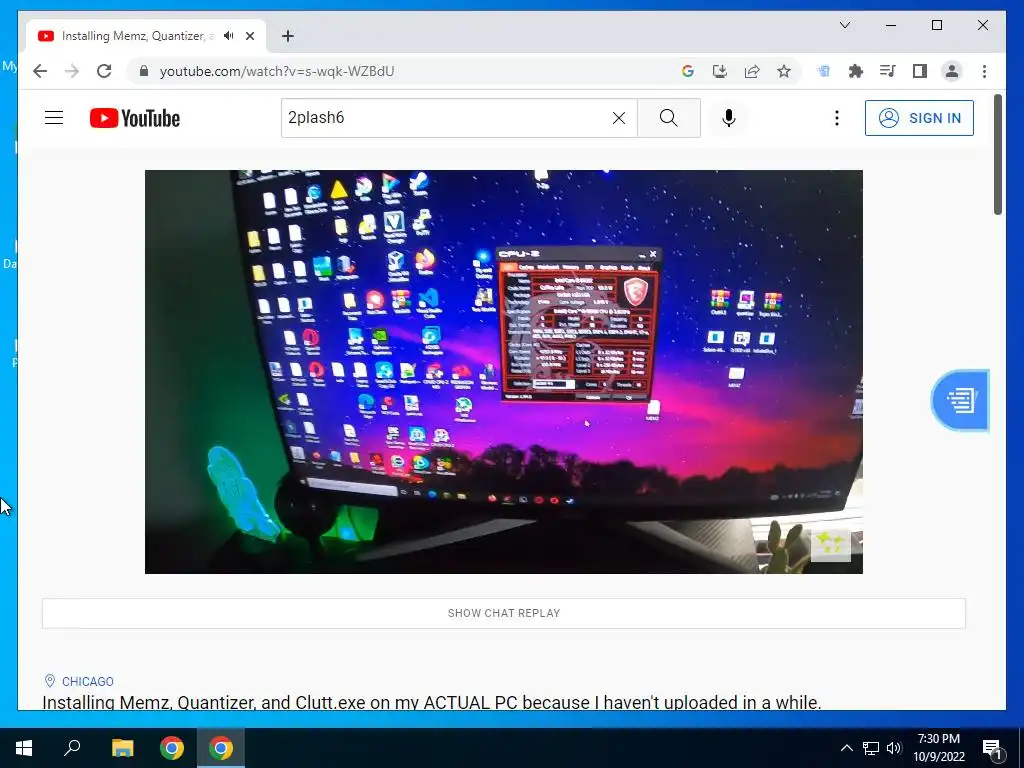Bookmark this tab with the star
Screen dimensions: 1024x768
tap(784, 71)
